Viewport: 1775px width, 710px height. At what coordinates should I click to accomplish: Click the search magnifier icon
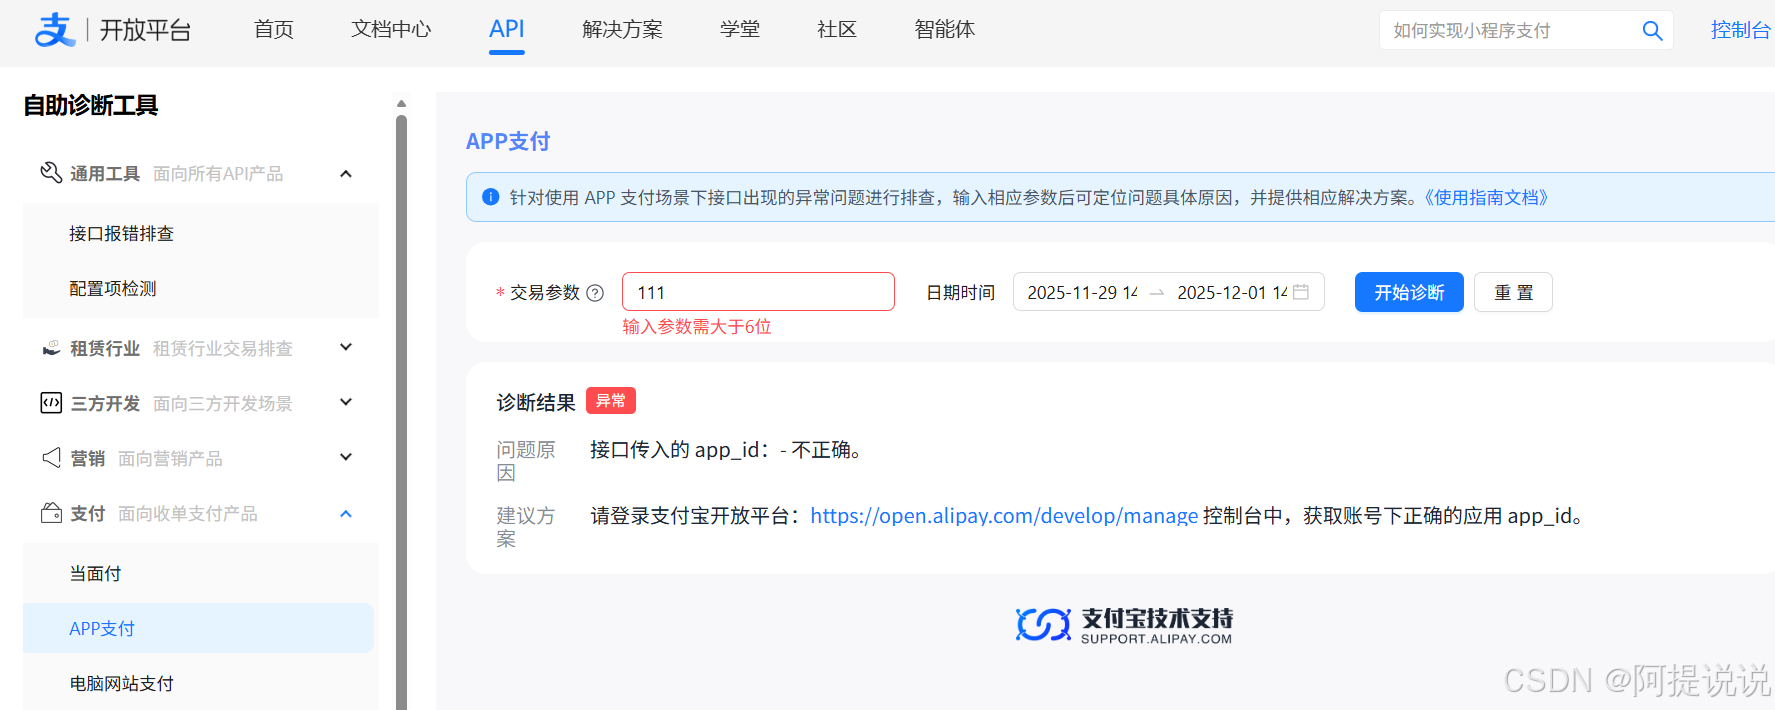[1652, 31]
